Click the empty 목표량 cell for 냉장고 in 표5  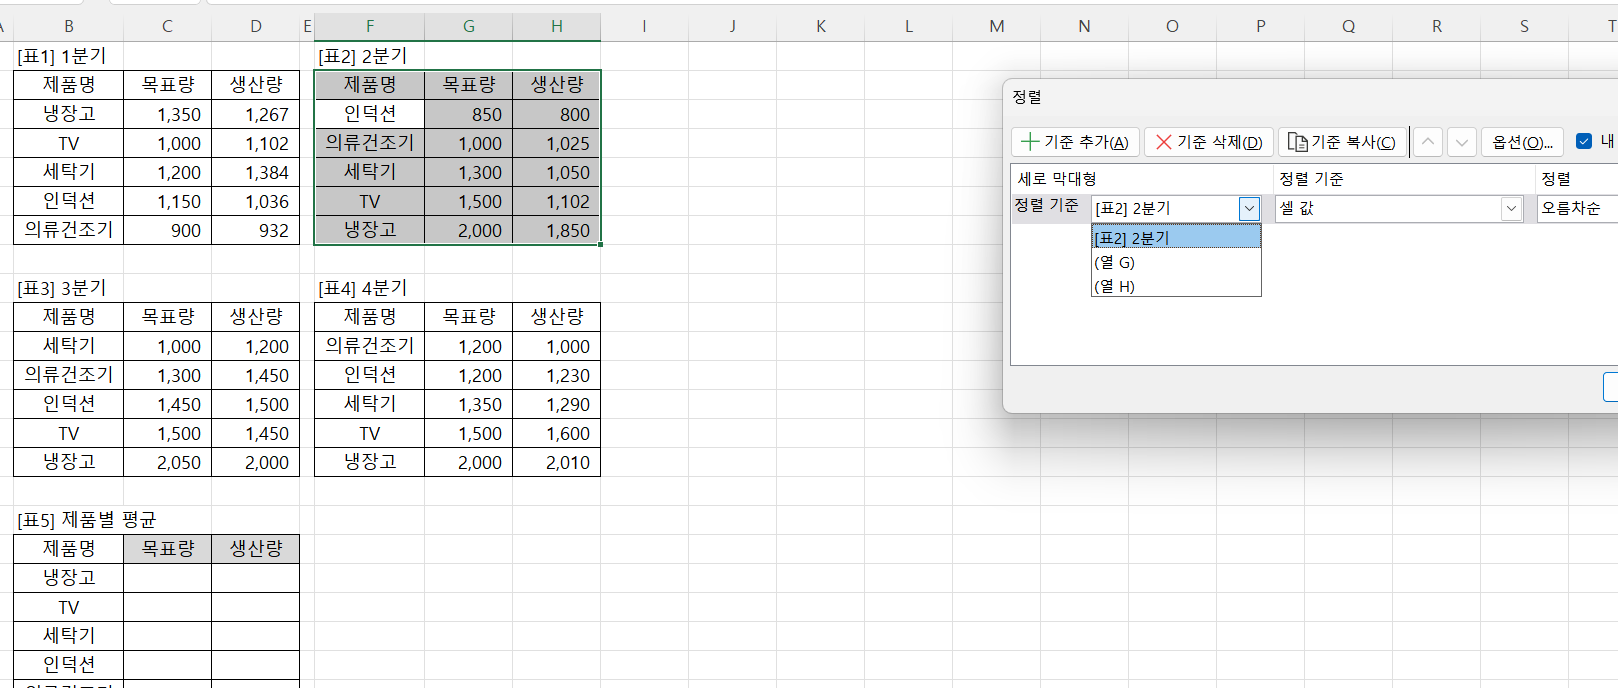(167, 578)
